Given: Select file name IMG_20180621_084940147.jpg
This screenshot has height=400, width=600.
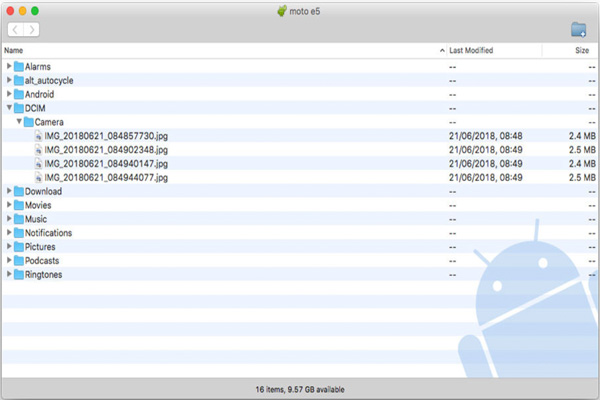Looking at the screenshot, I should click(x=106, y=163).
